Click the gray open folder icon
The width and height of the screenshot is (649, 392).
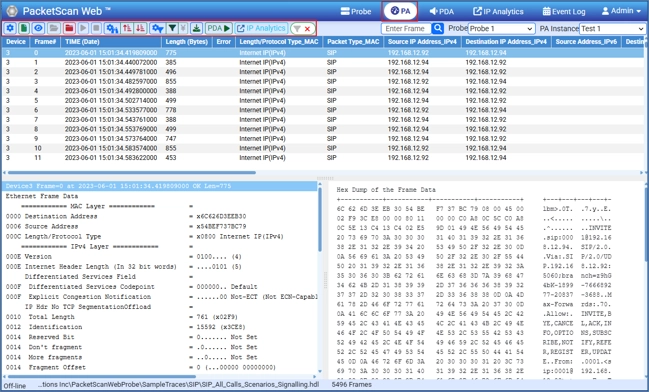[53, 28]
